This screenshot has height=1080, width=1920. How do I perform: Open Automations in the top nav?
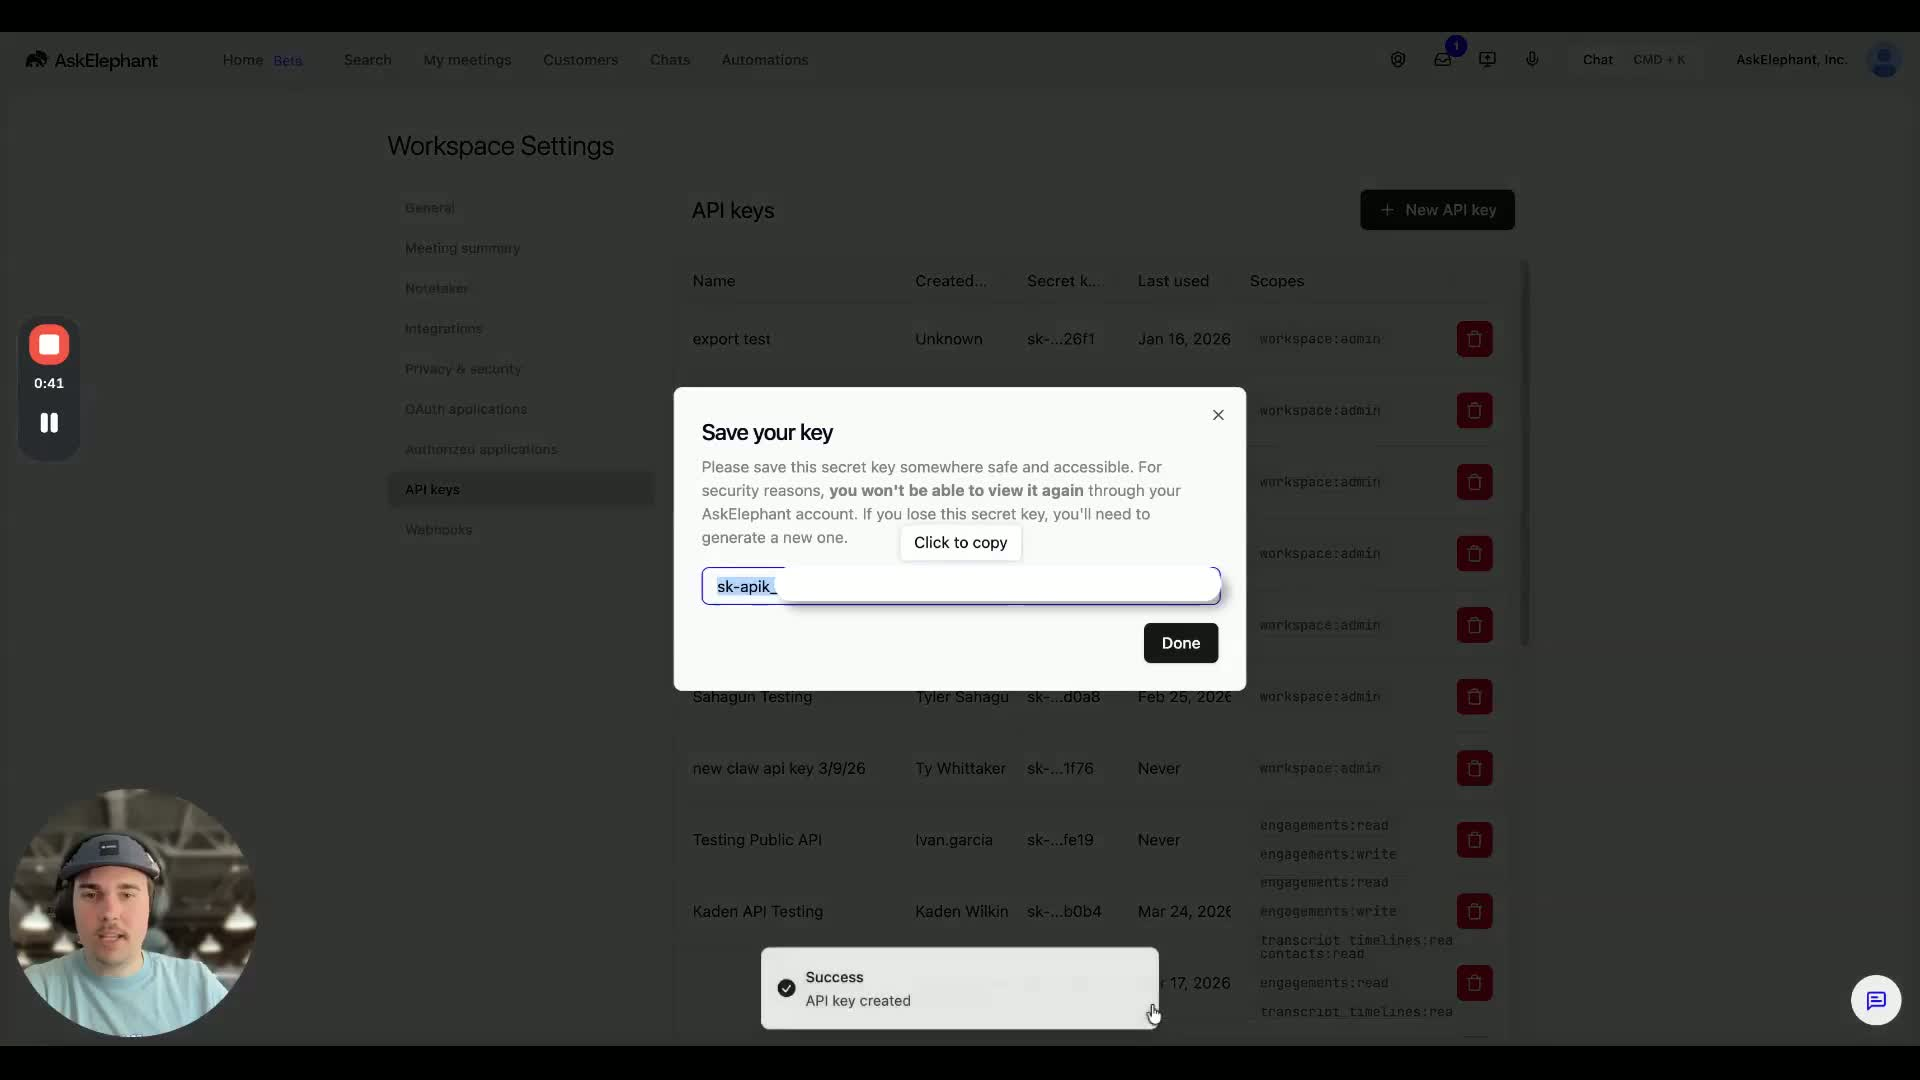(x=765, y=60)
